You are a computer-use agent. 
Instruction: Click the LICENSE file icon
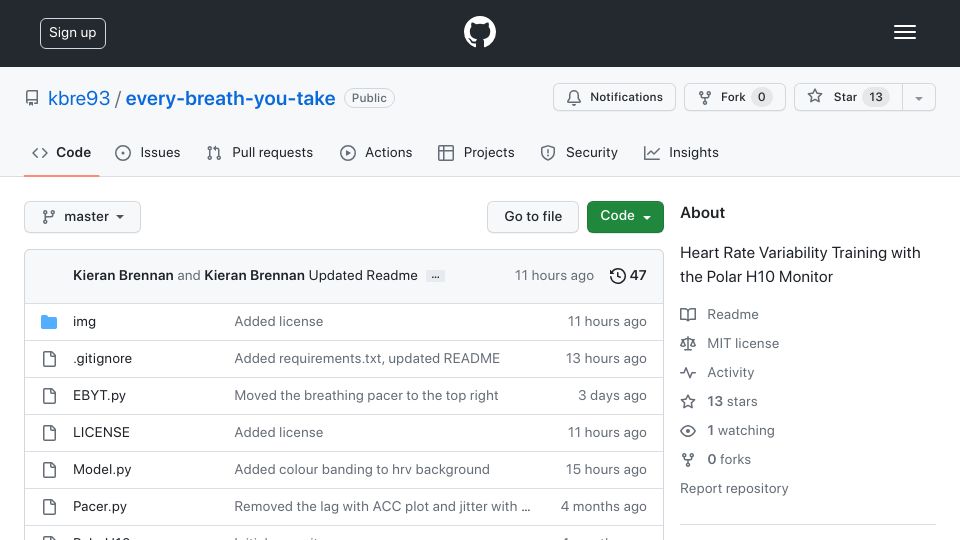pos(49,433)
